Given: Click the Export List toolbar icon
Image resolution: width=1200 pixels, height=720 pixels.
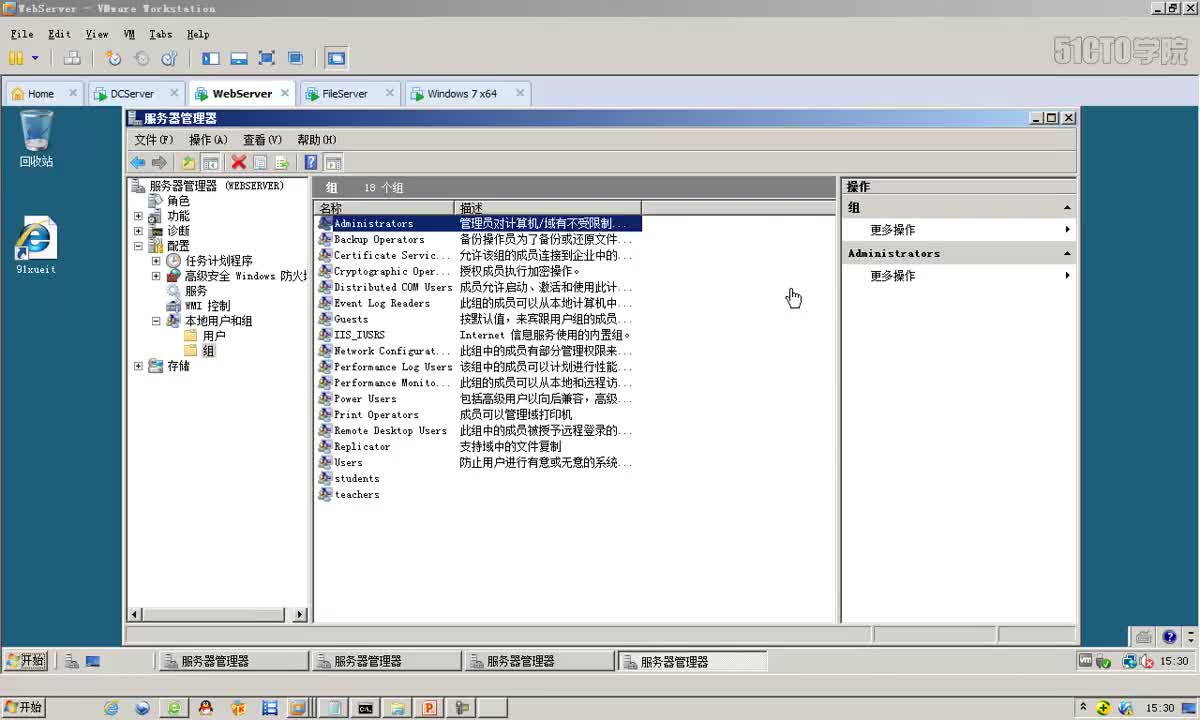Looking at the screenshot, I should (282, 162).
